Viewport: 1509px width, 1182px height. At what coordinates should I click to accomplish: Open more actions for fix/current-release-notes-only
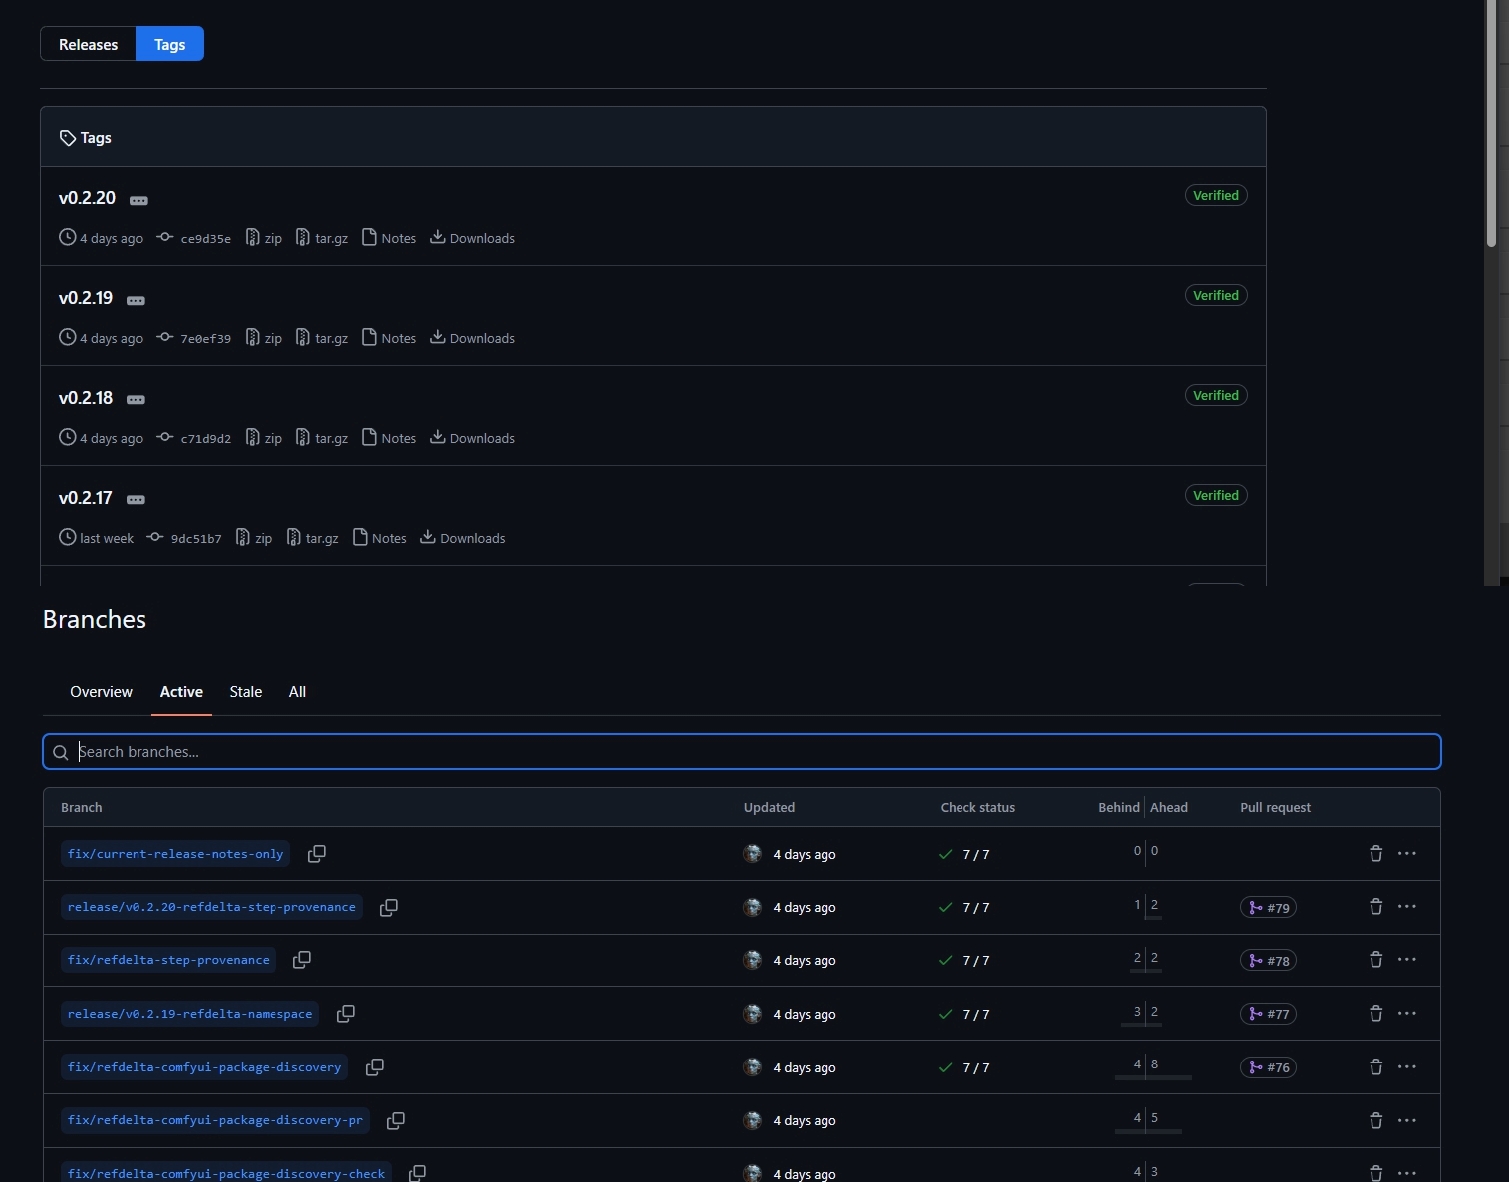click(1407, 854)
